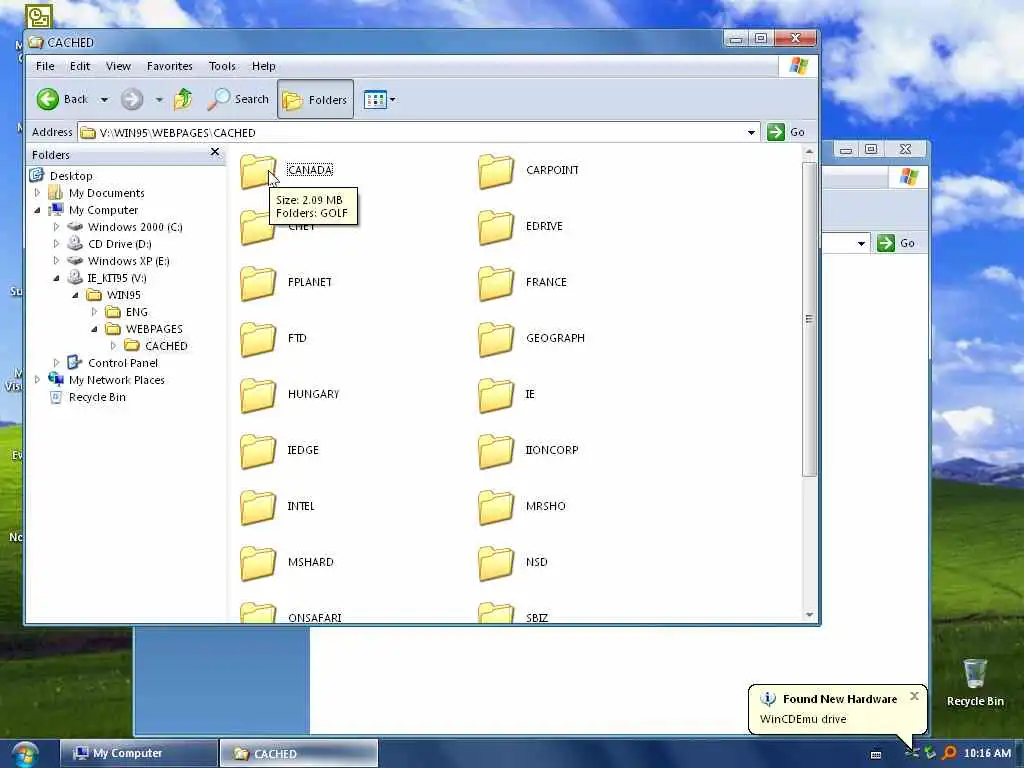The height and width of the screenshot is (768, 1024).
Task: Open the Views icon in toolbar
Action: pyautogui.click(x=375, y=100)
